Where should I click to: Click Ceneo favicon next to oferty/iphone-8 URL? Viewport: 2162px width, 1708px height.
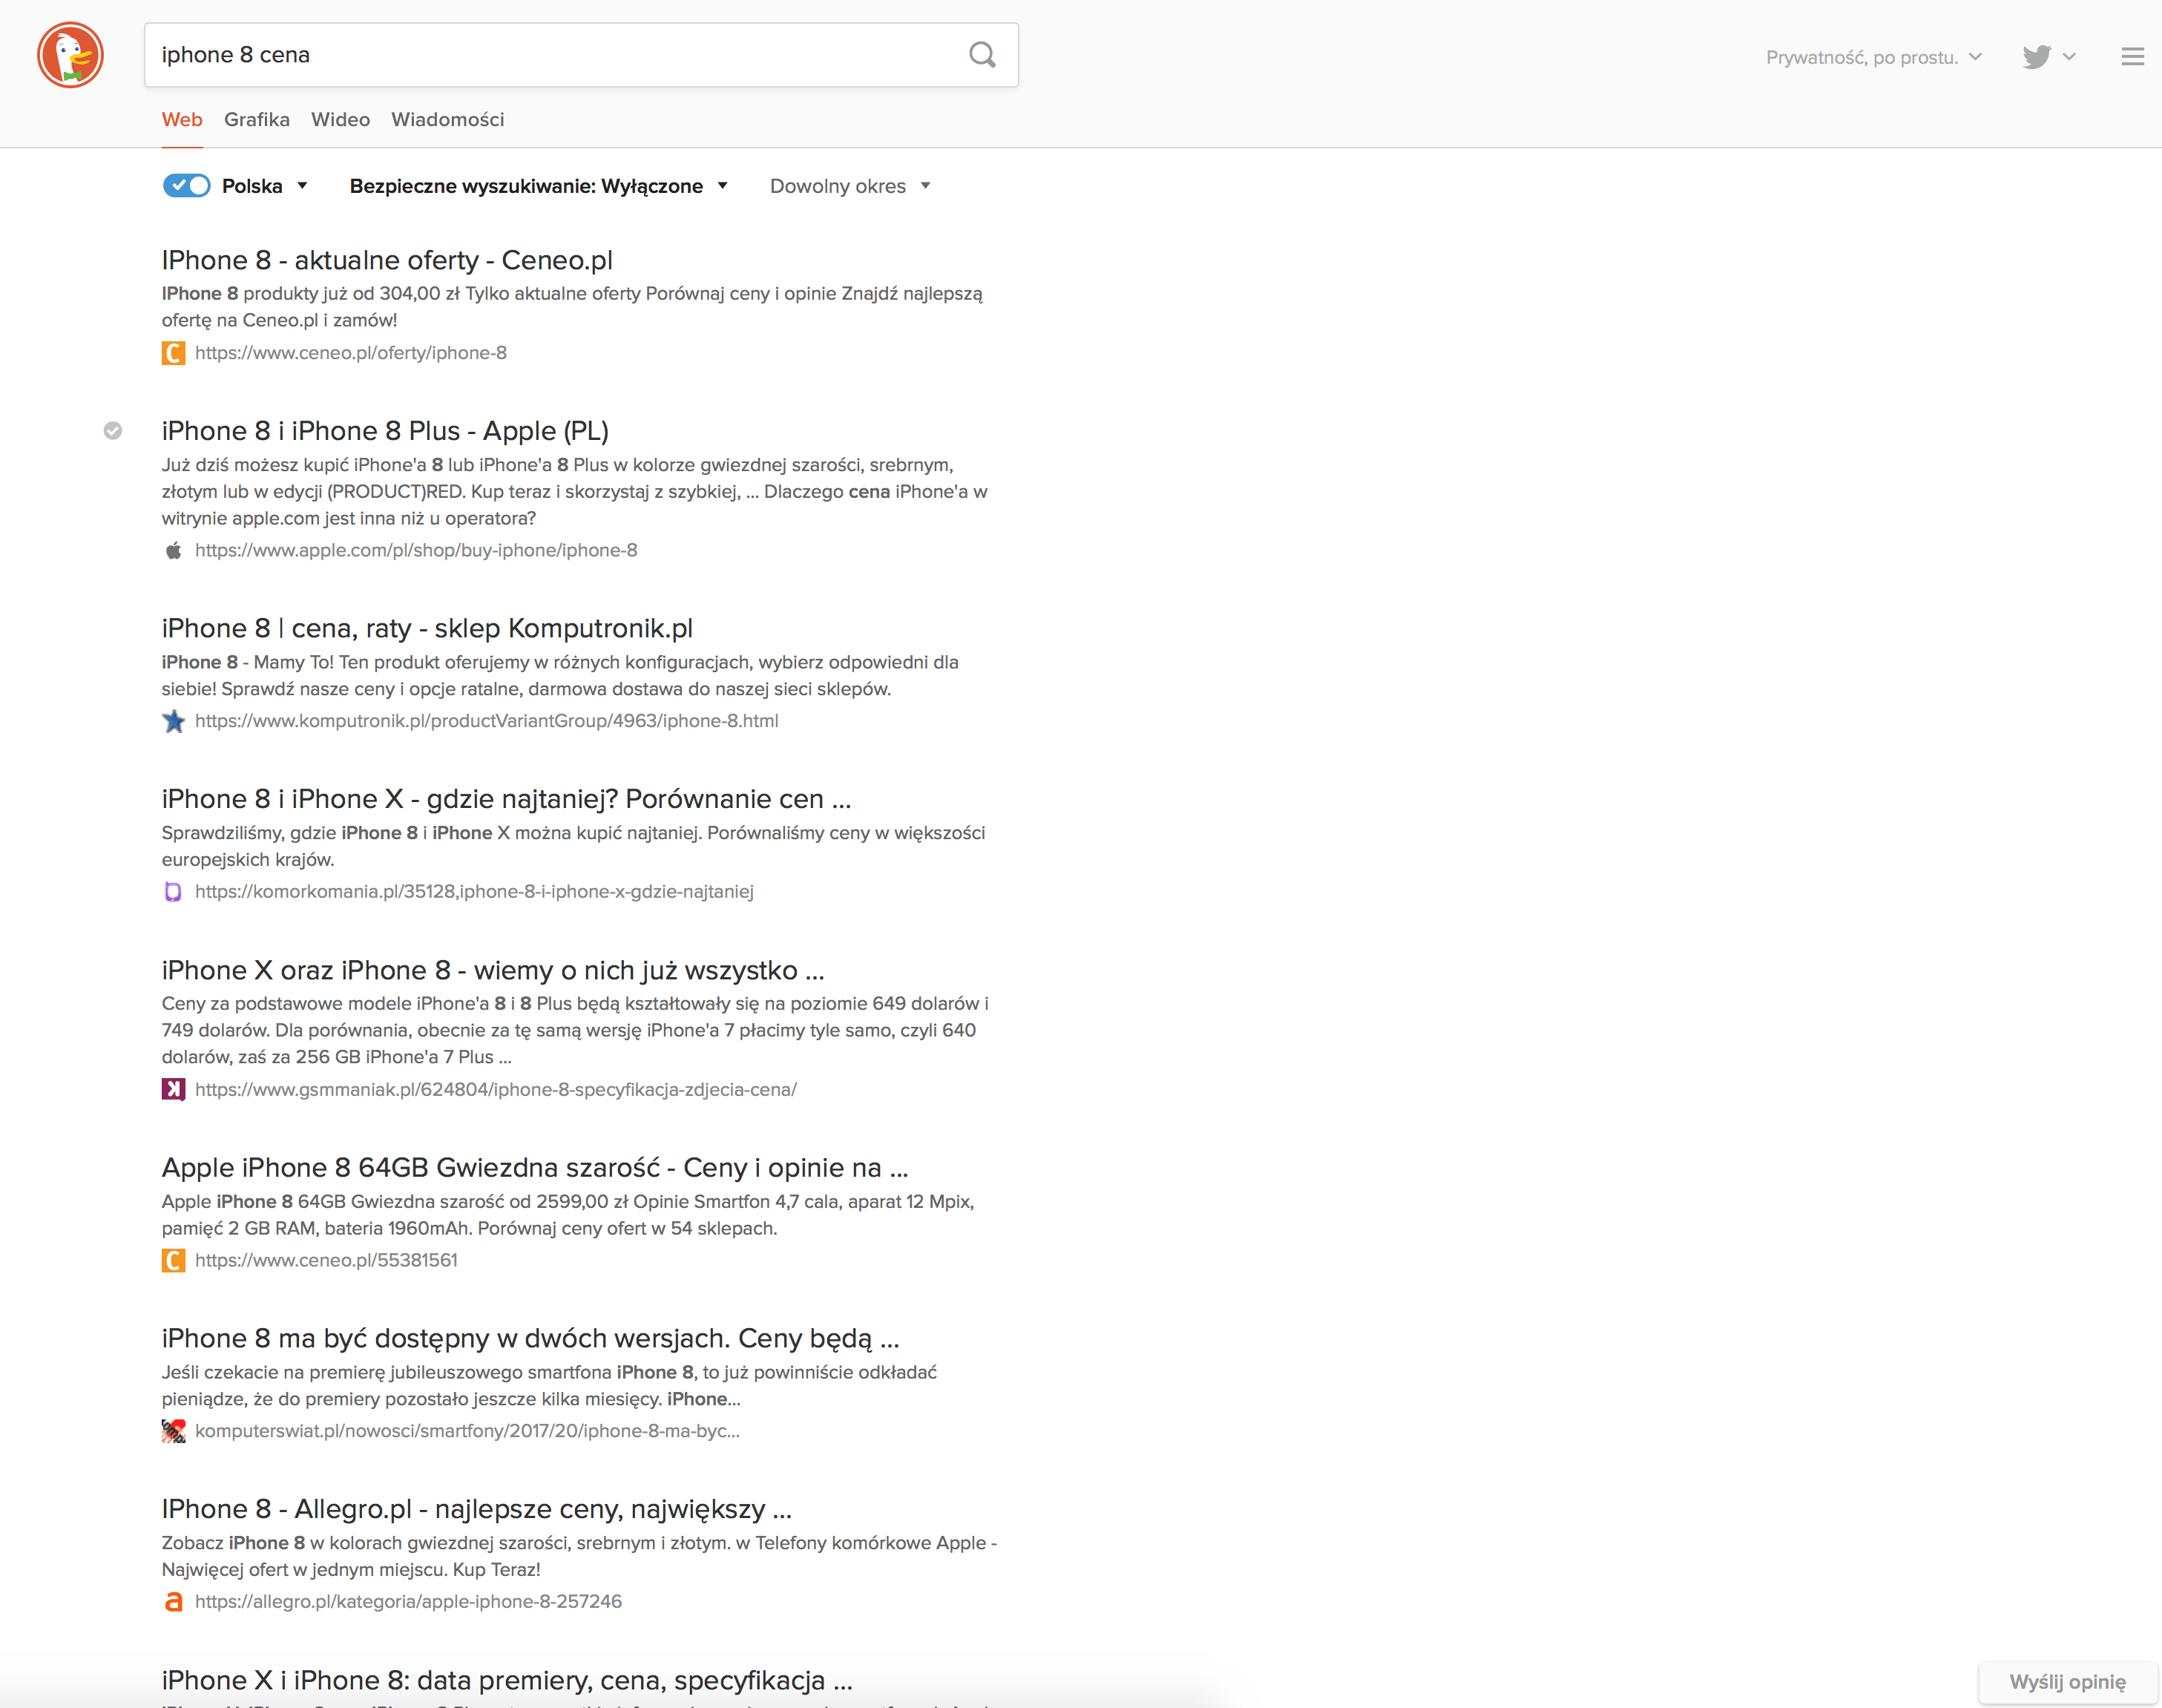coord(173,353)
